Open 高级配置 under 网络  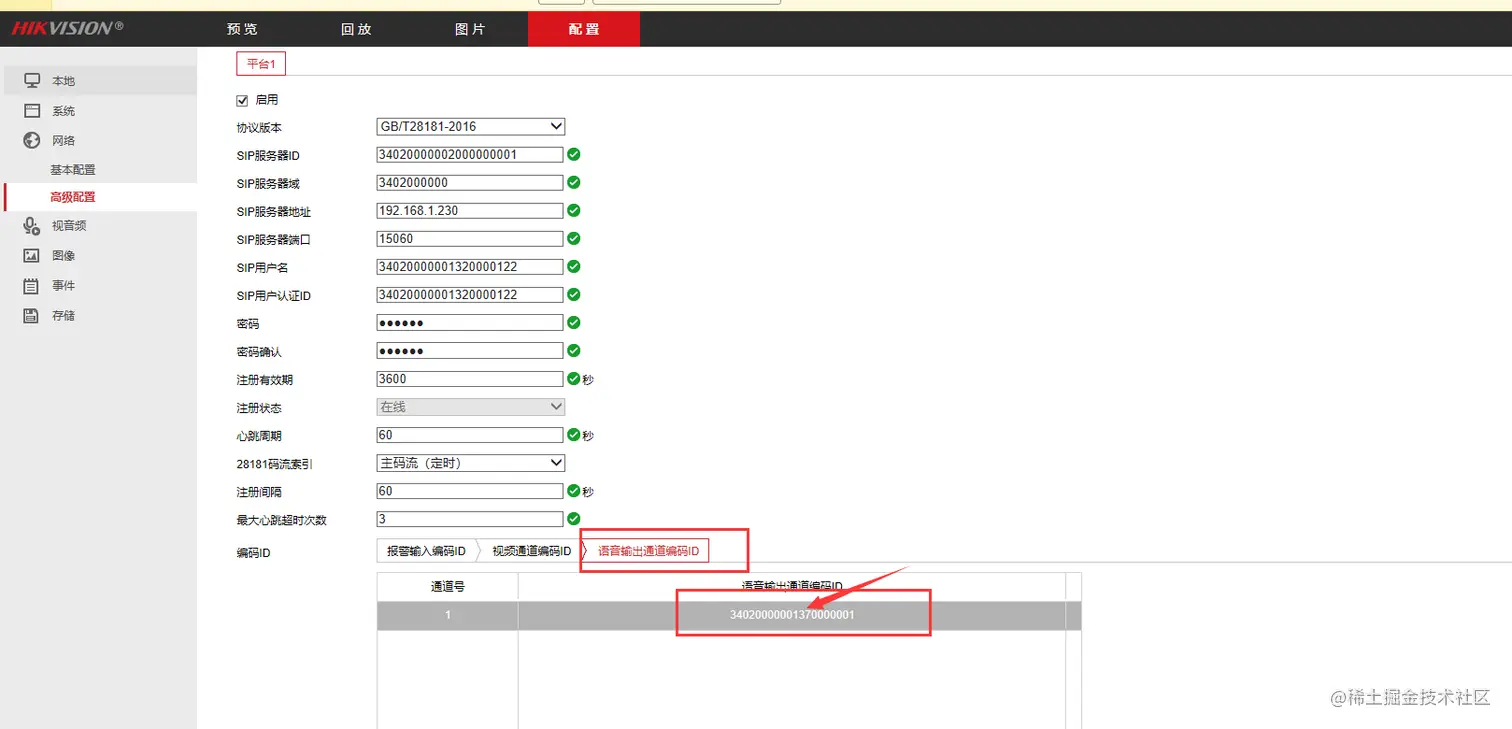point(73,197)
